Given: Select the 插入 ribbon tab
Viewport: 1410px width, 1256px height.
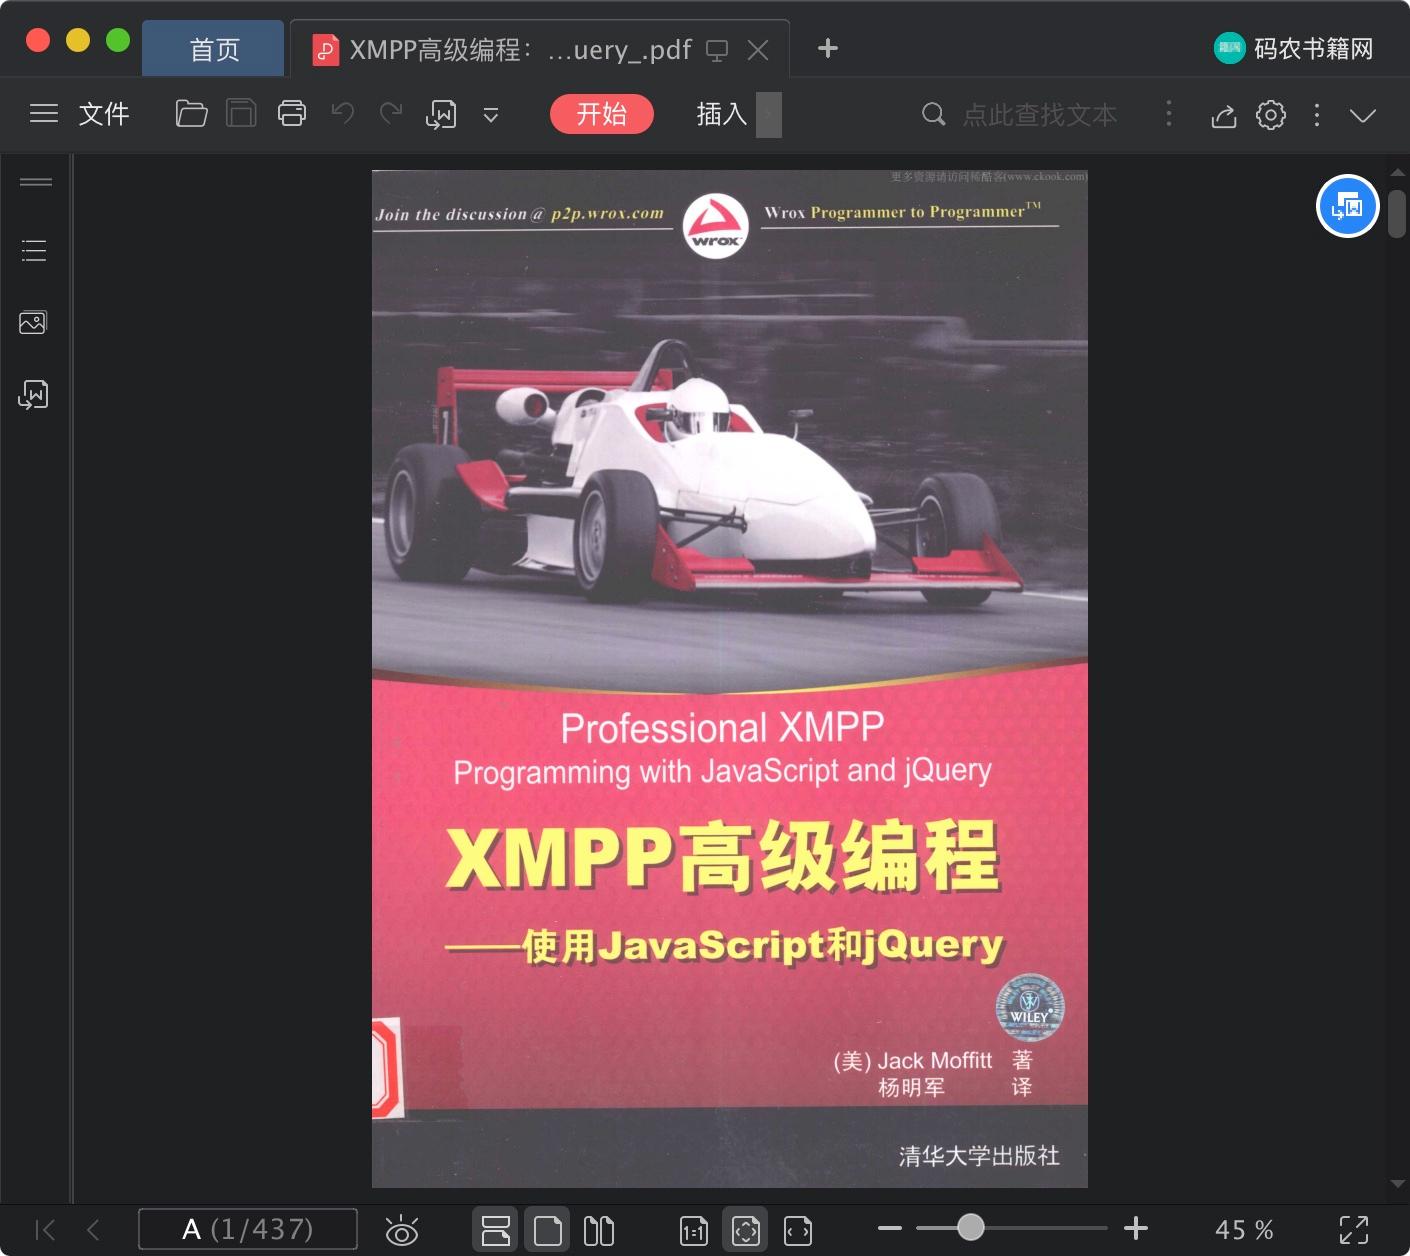Looking at the screenshot, I should coord(722,114).
